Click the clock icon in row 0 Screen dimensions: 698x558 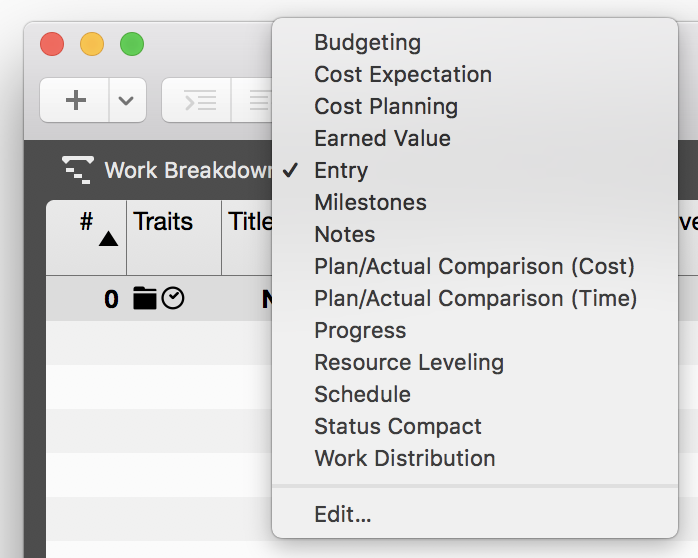pyautogui.click(x=173, y=298)
